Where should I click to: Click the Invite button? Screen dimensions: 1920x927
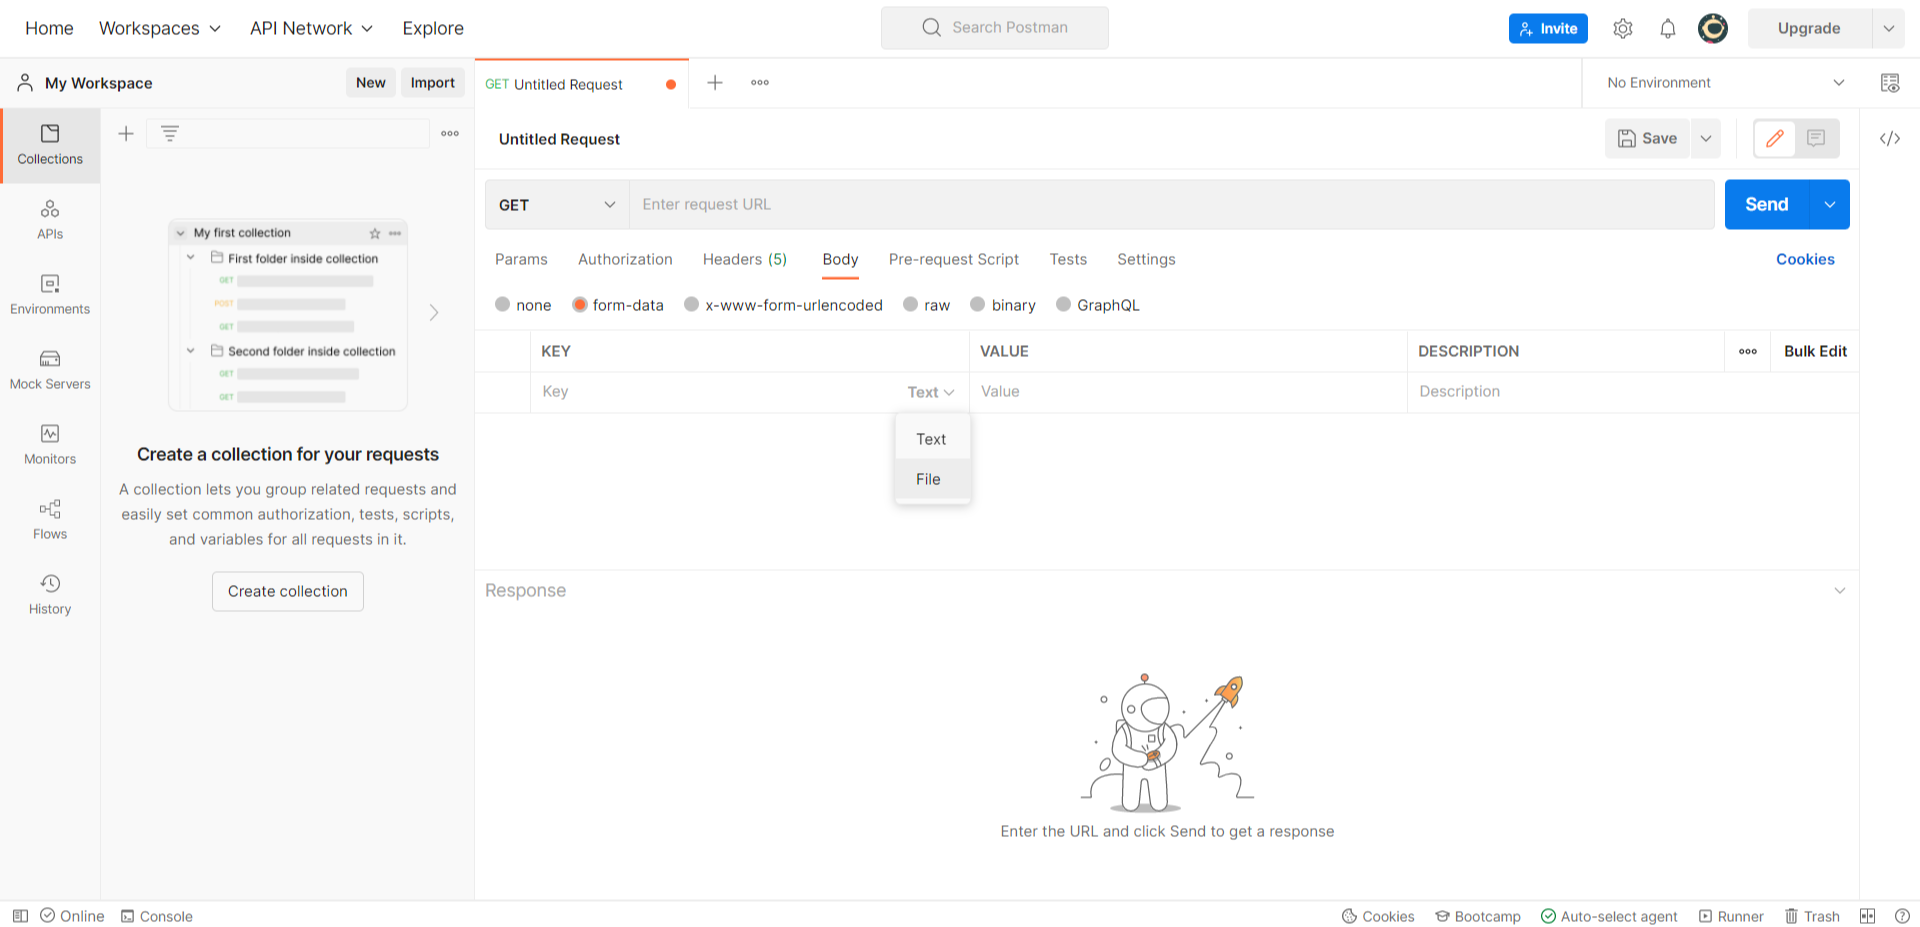[x=1548, y=28]
